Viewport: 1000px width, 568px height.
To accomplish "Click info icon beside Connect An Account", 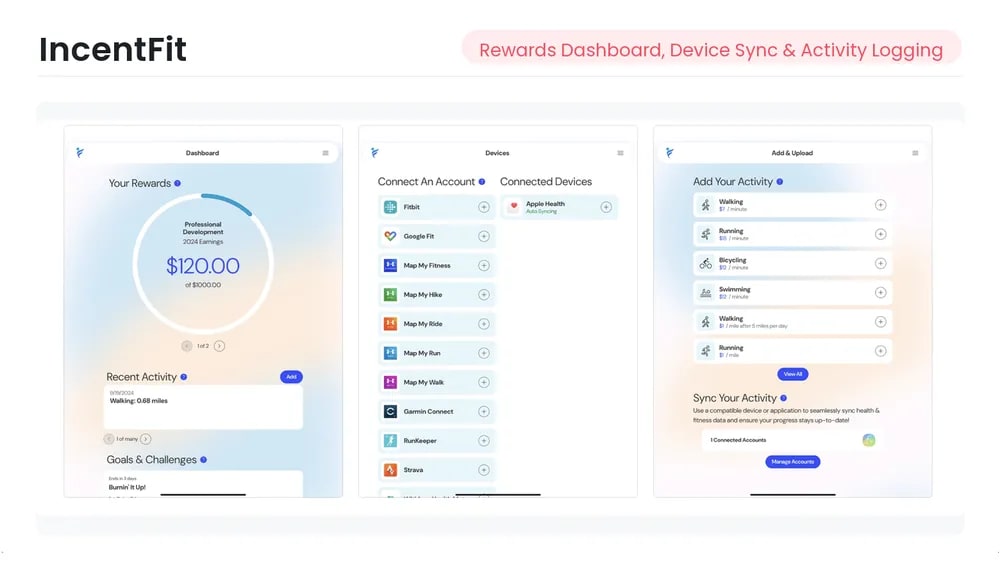I will pyautogui.click(x=482, y=182).
